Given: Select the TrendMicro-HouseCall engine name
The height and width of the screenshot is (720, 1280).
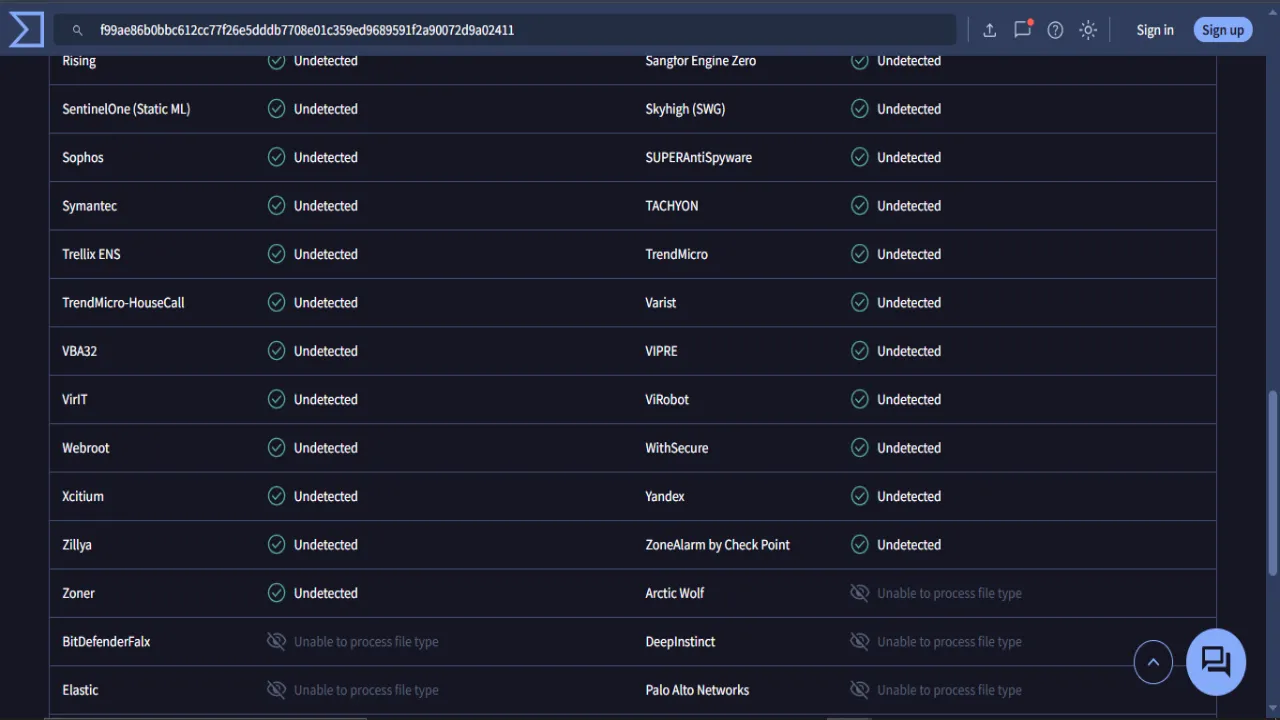Looking at the screenshot, I should click(x=123, y=302).
